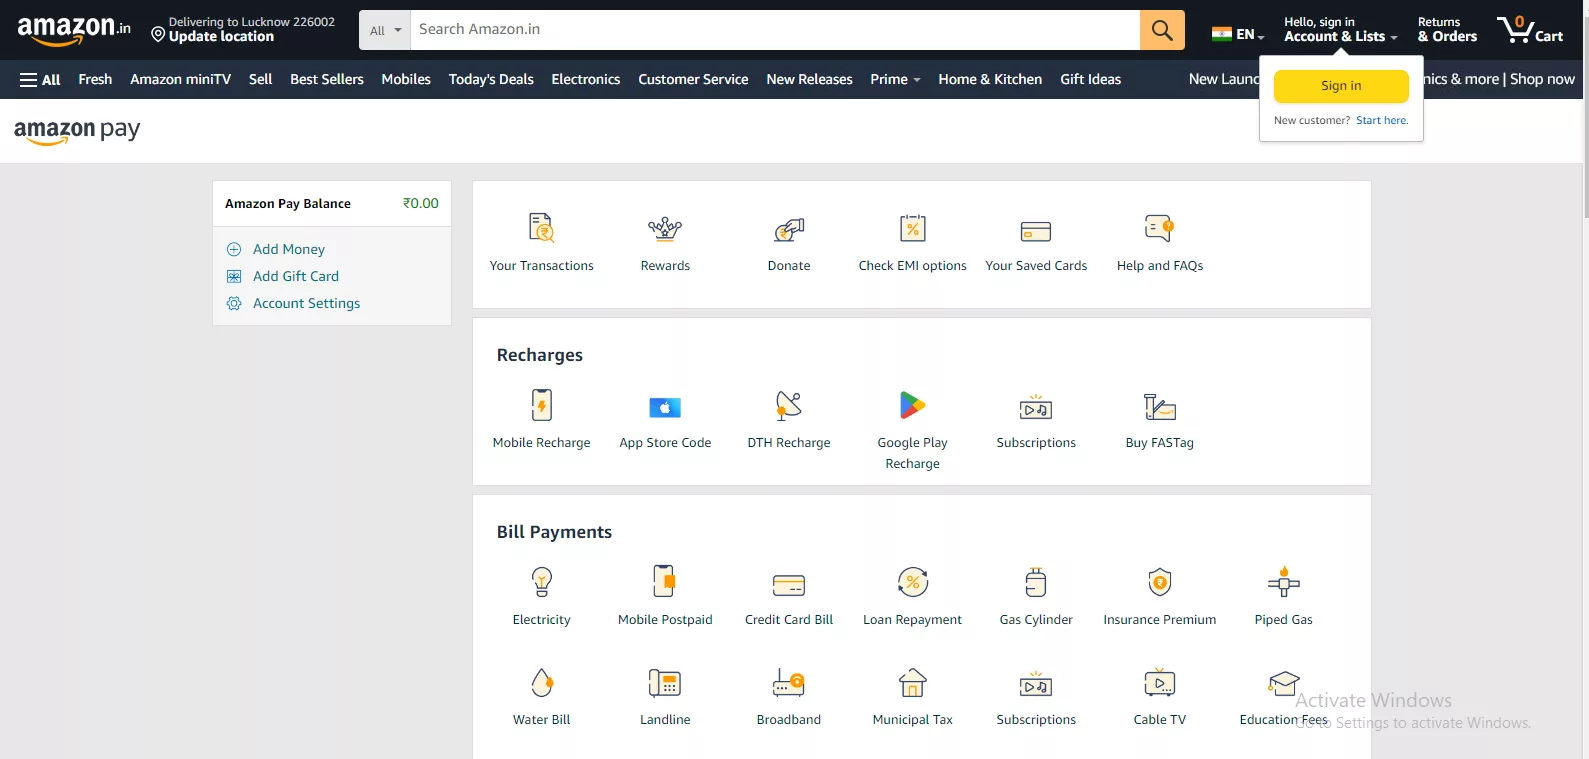Open Add Gift Card link
Screen dimensions: 1589x759
point(296,276)
